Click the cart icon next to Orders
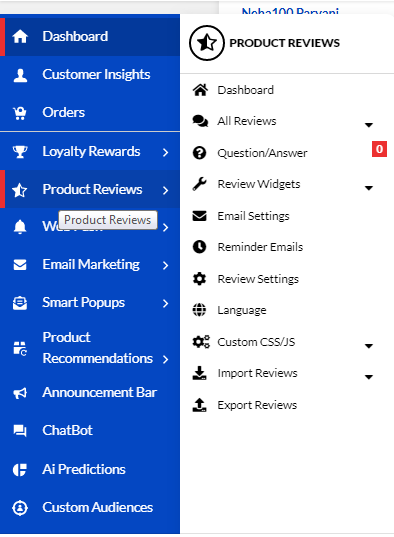Viewport: 394px width, 537px height. [x=20, y=113]
